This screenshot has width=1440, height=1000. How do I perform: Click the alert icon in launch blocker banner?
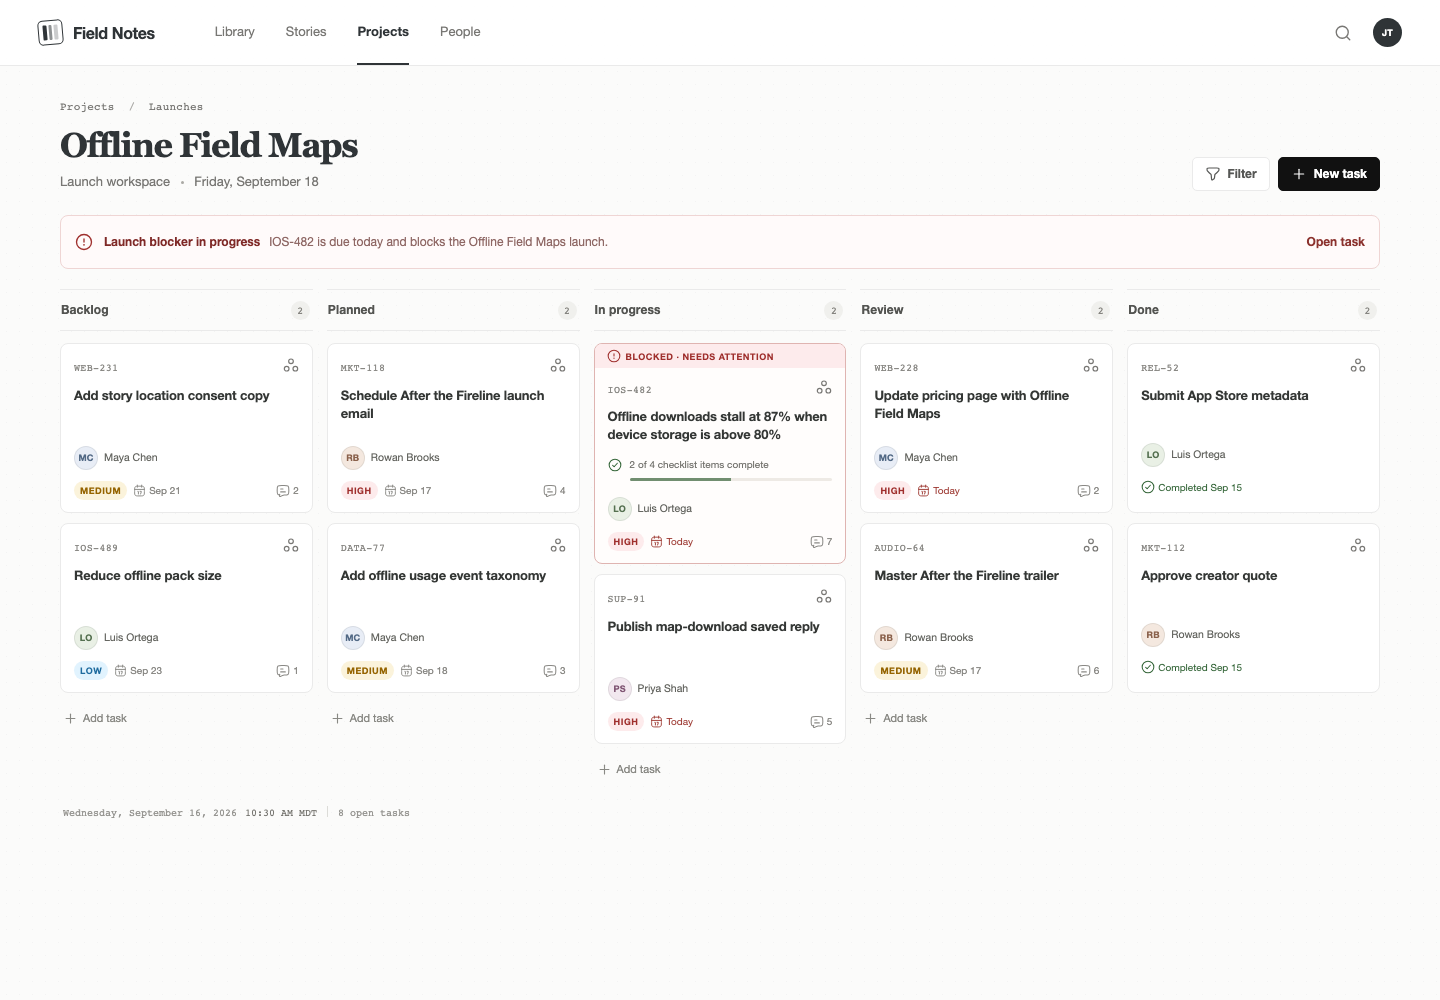pos(84,242)
